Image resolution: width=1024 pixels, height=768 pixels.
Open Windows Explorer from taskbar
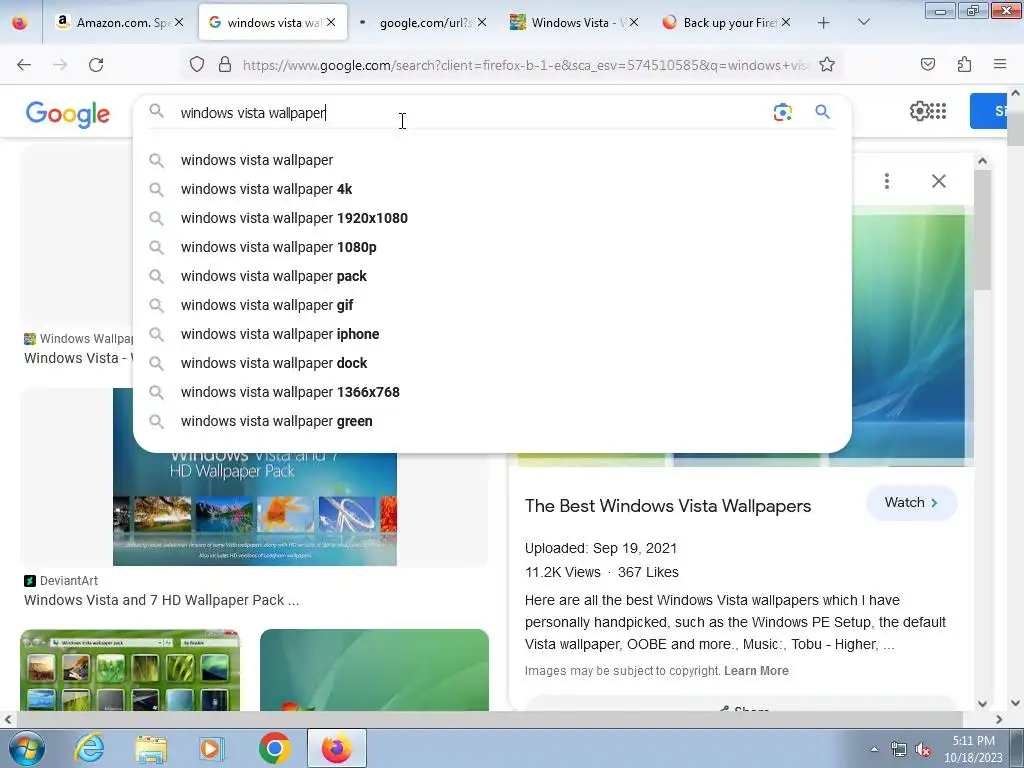click(x=151, y=748)
